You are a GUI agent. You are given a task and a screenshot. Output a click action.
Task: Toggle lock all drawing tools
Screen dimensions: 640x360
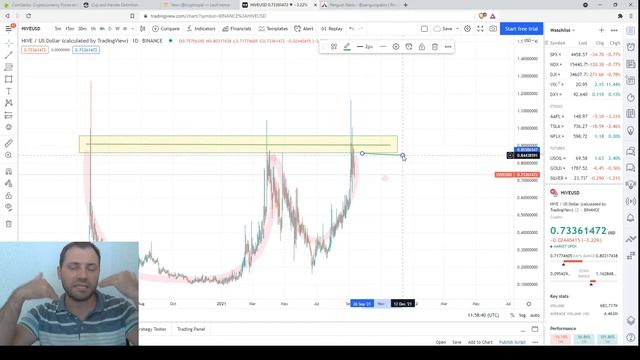click(9, 196)
